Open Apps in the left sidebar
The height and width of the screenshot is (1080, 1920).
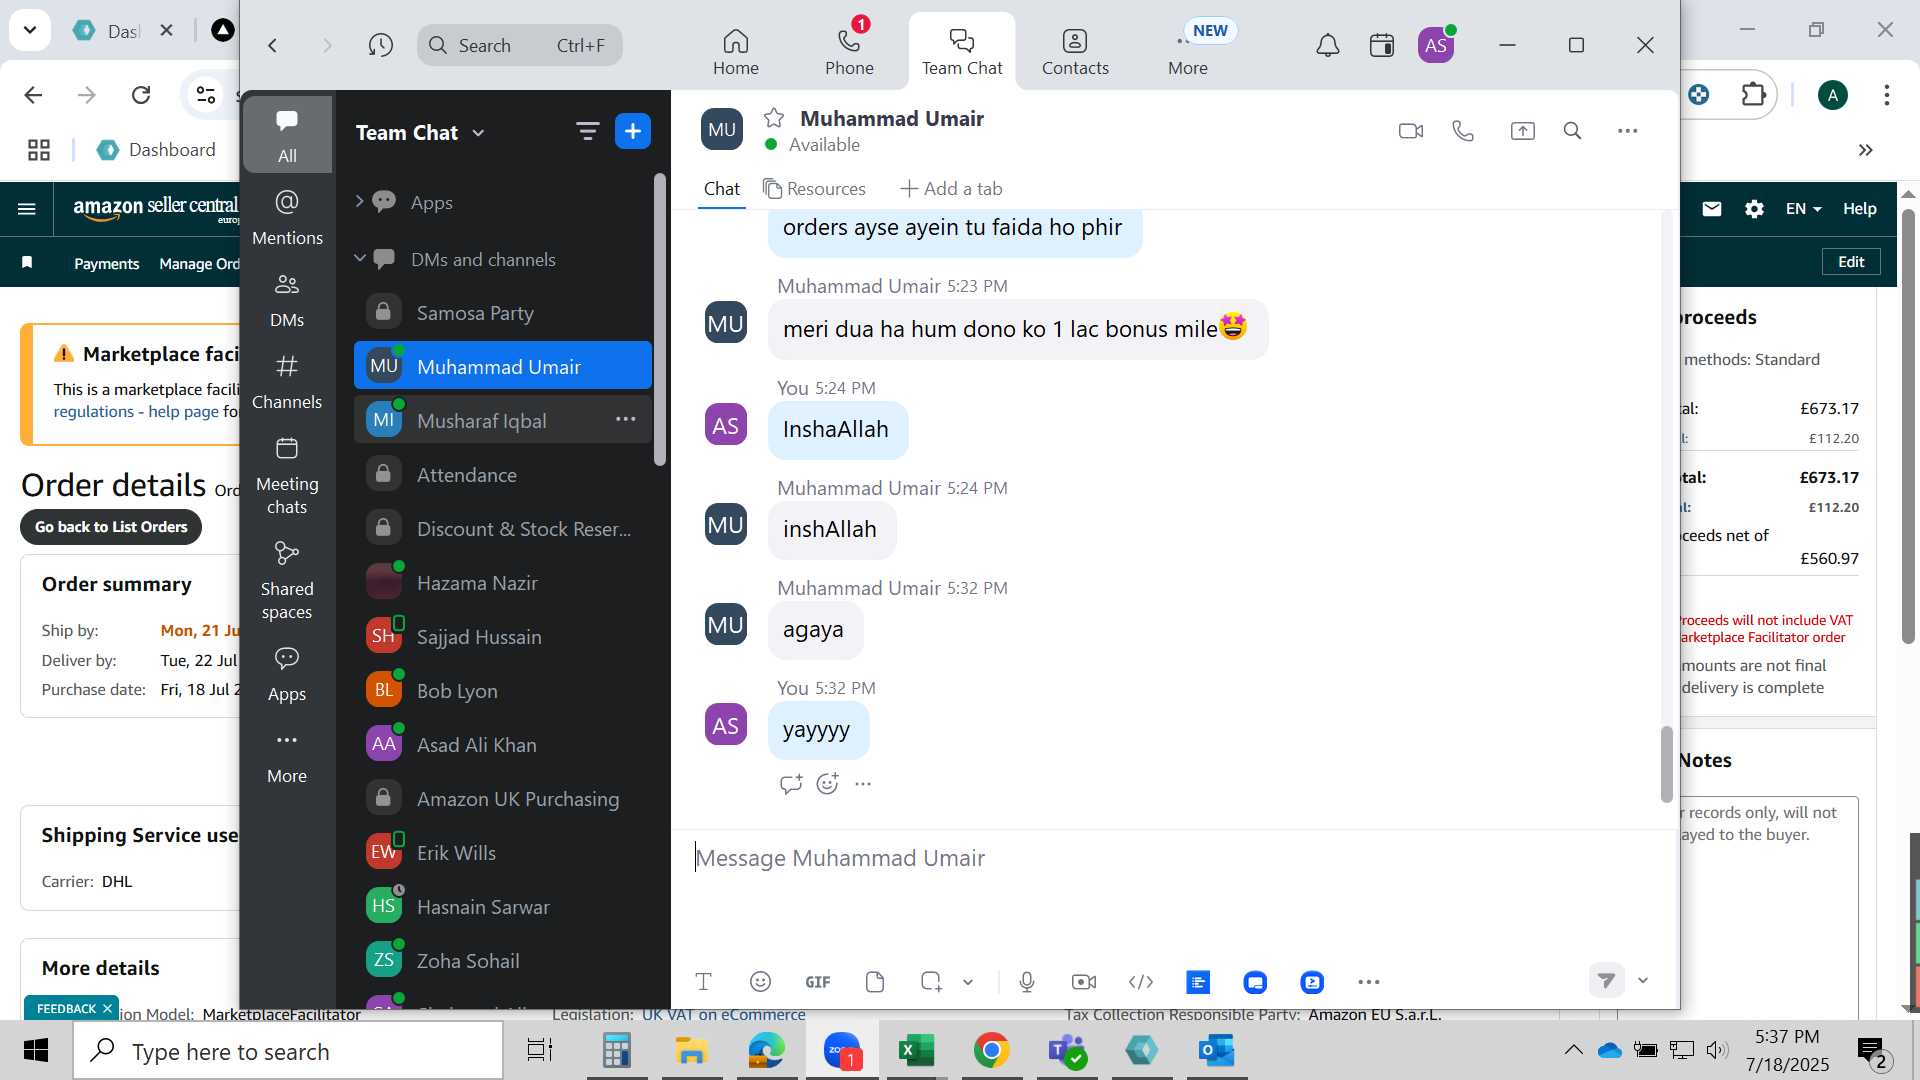287,673
